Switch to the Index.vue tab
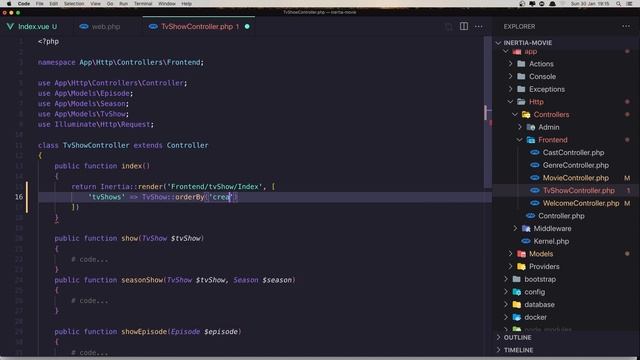640x360 pixels. click(x=37, y=27)
